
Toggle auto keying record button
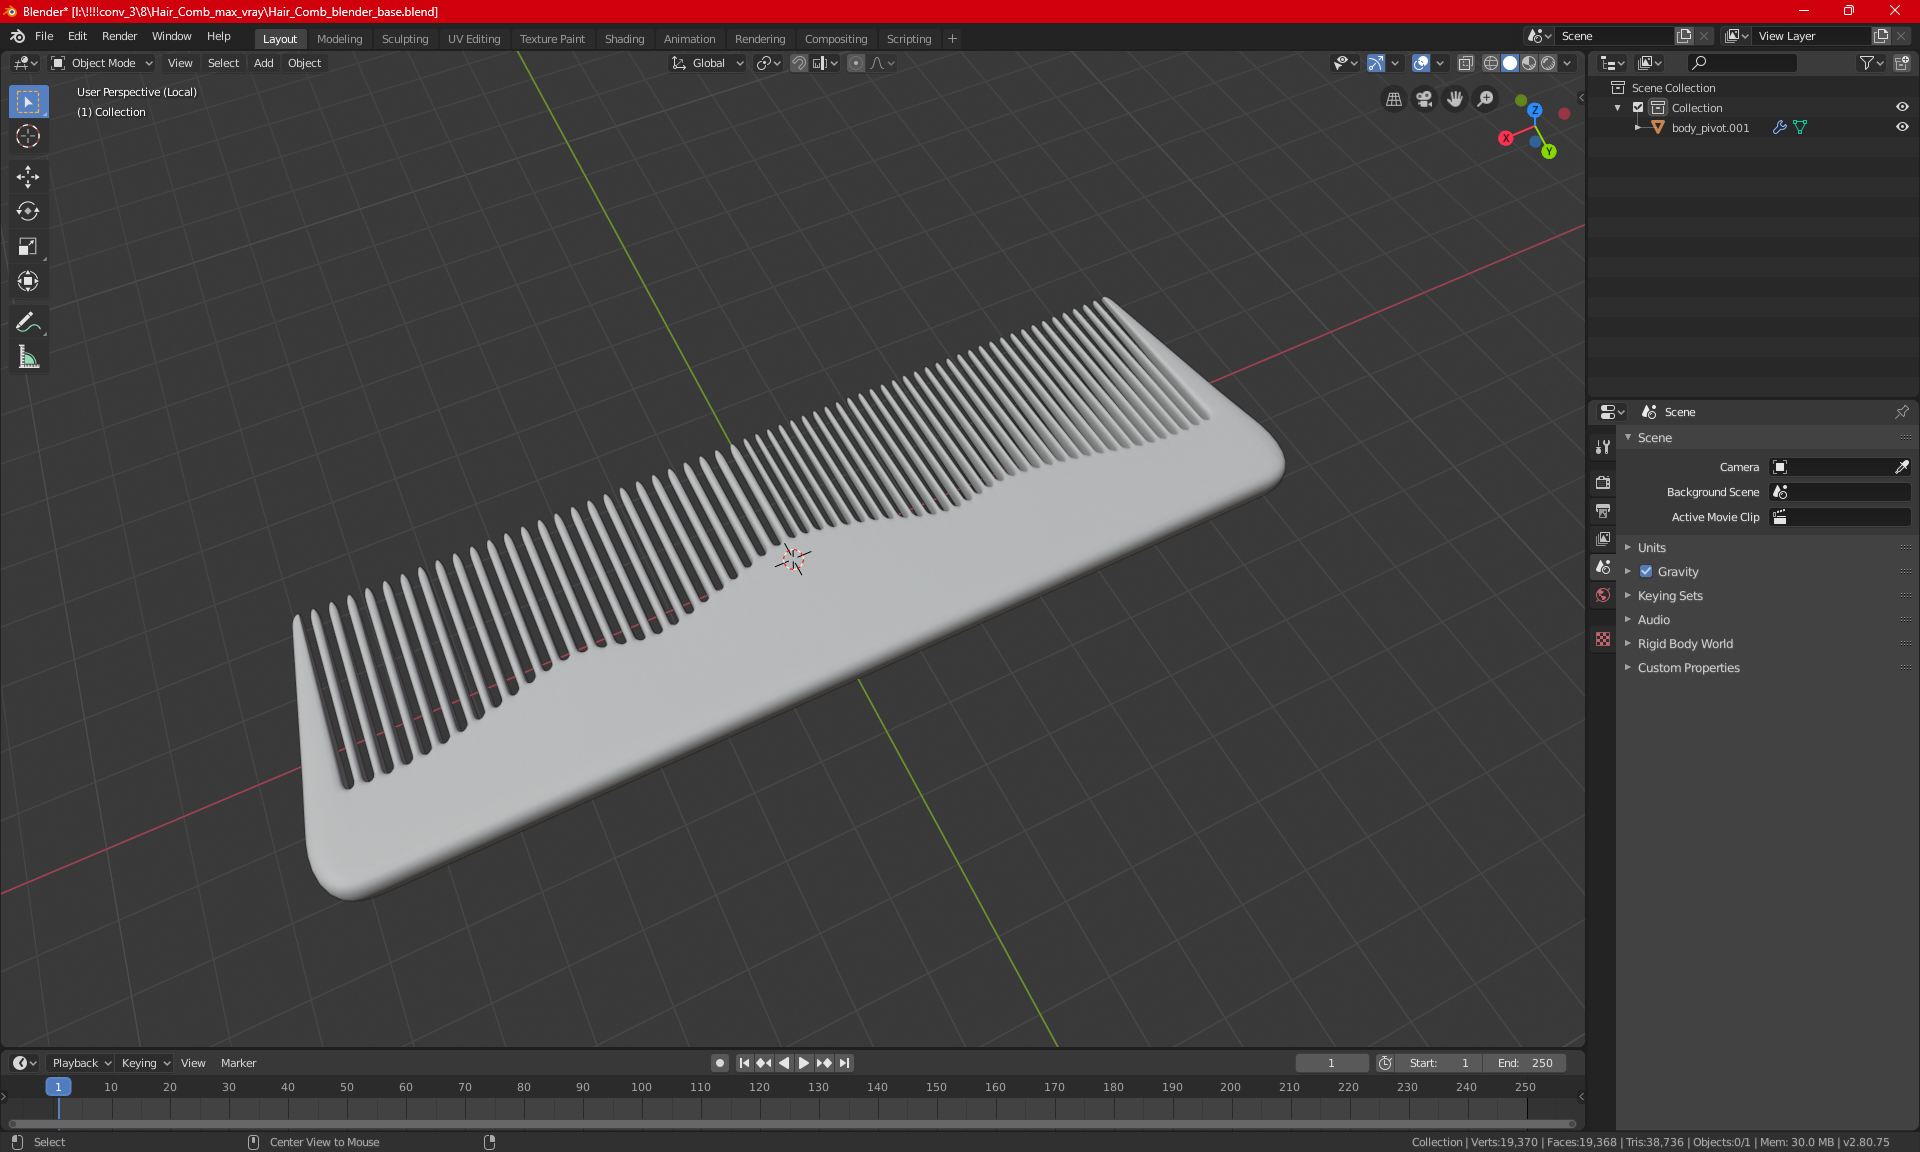point(719,1063)
